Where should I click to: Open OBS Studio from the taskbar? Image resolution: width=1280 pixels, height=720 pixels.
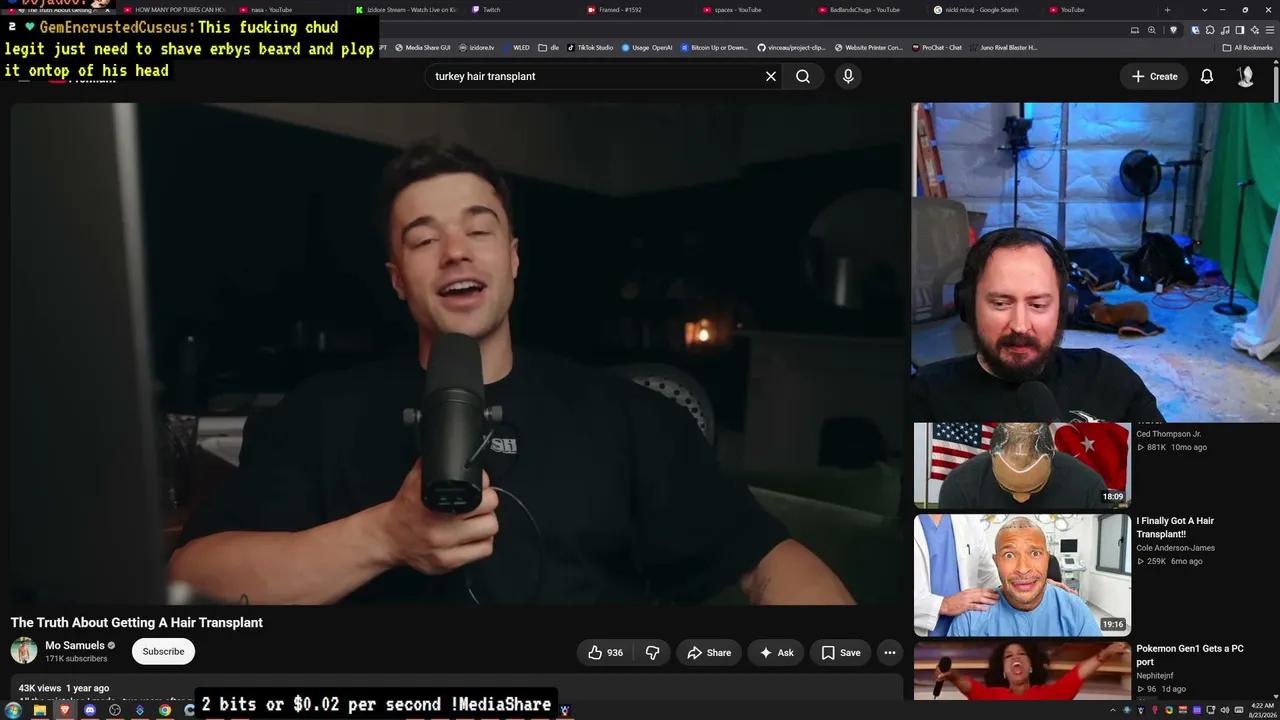[x=115, y=710]
